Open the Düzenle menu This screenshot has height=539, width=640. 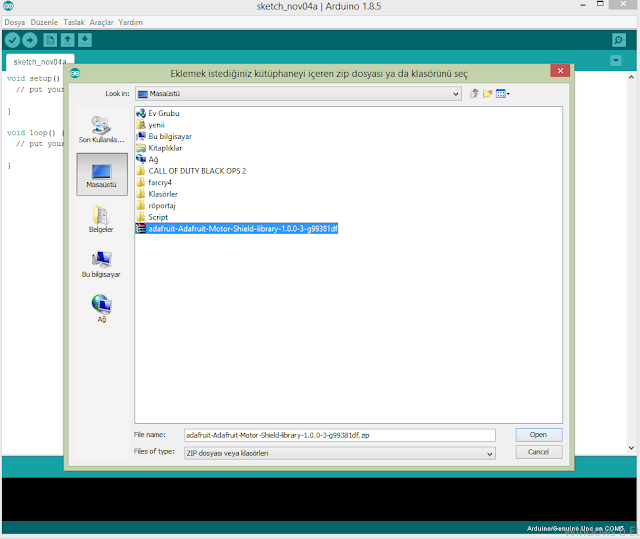pos(44,22)
